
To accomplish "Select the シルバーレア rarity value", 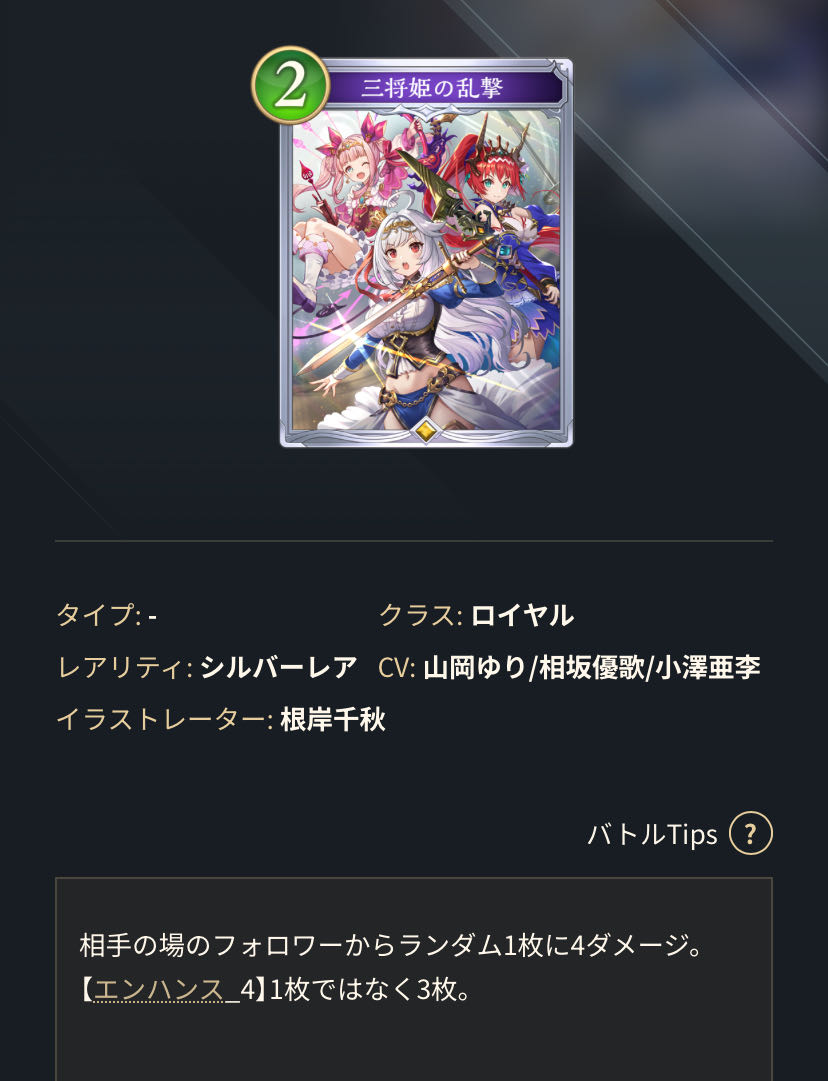I will point(279,667).
